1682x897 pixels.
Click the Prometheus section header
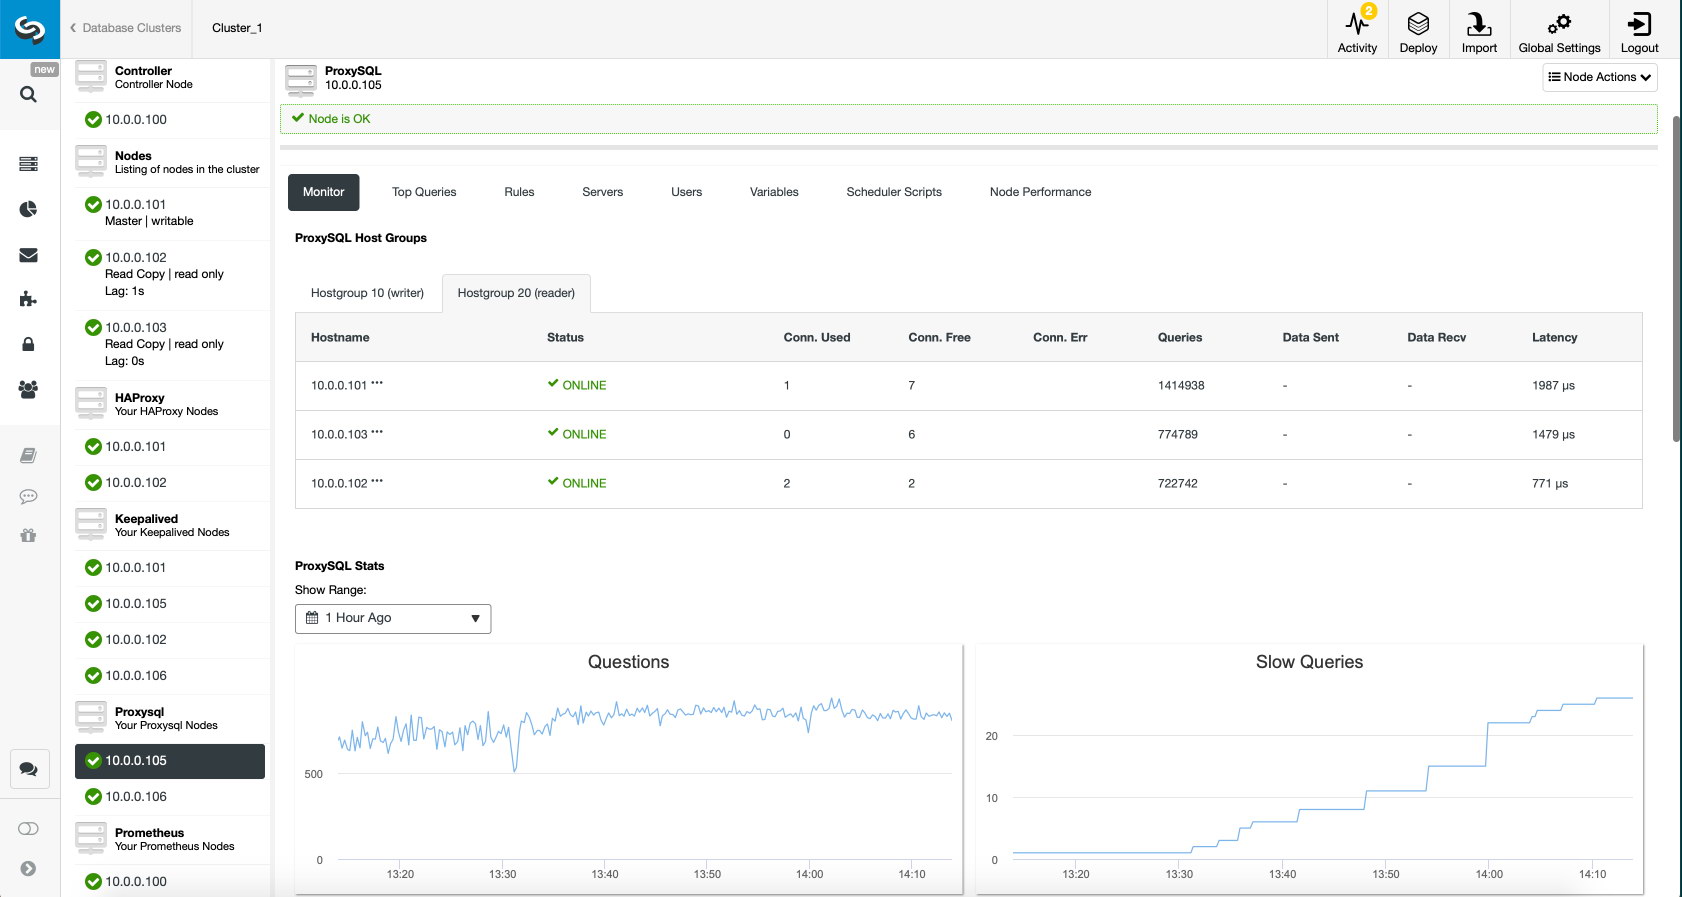[170, 839]
